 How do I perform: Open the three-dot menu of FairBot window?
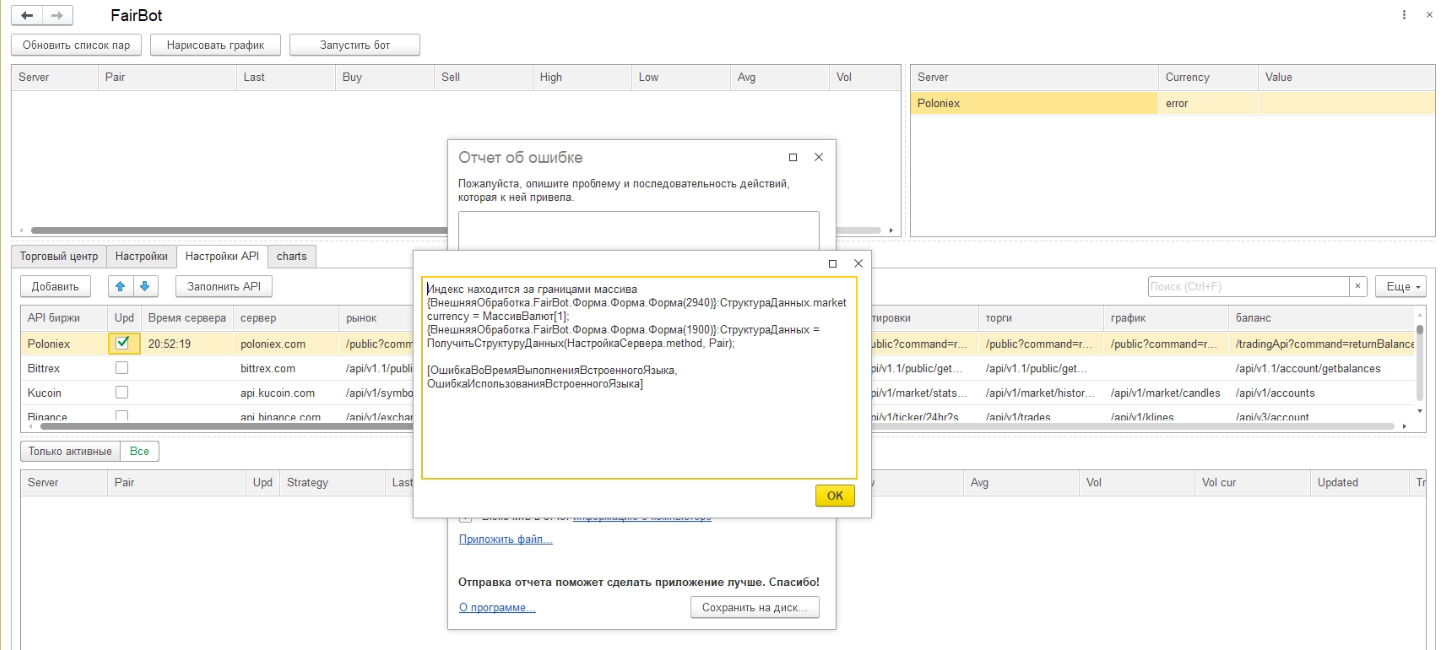pyautogui.click(x=1405, y=16)
